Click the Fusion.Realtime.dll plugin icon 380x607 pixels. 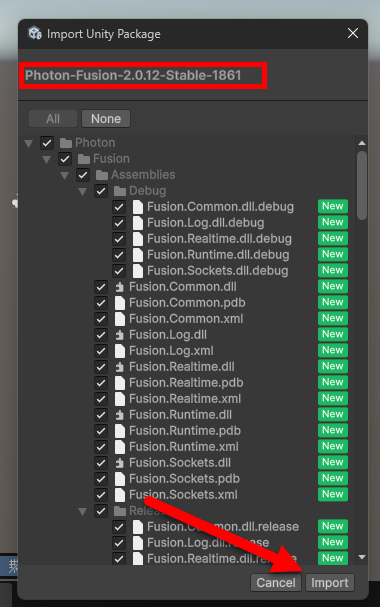120,367
